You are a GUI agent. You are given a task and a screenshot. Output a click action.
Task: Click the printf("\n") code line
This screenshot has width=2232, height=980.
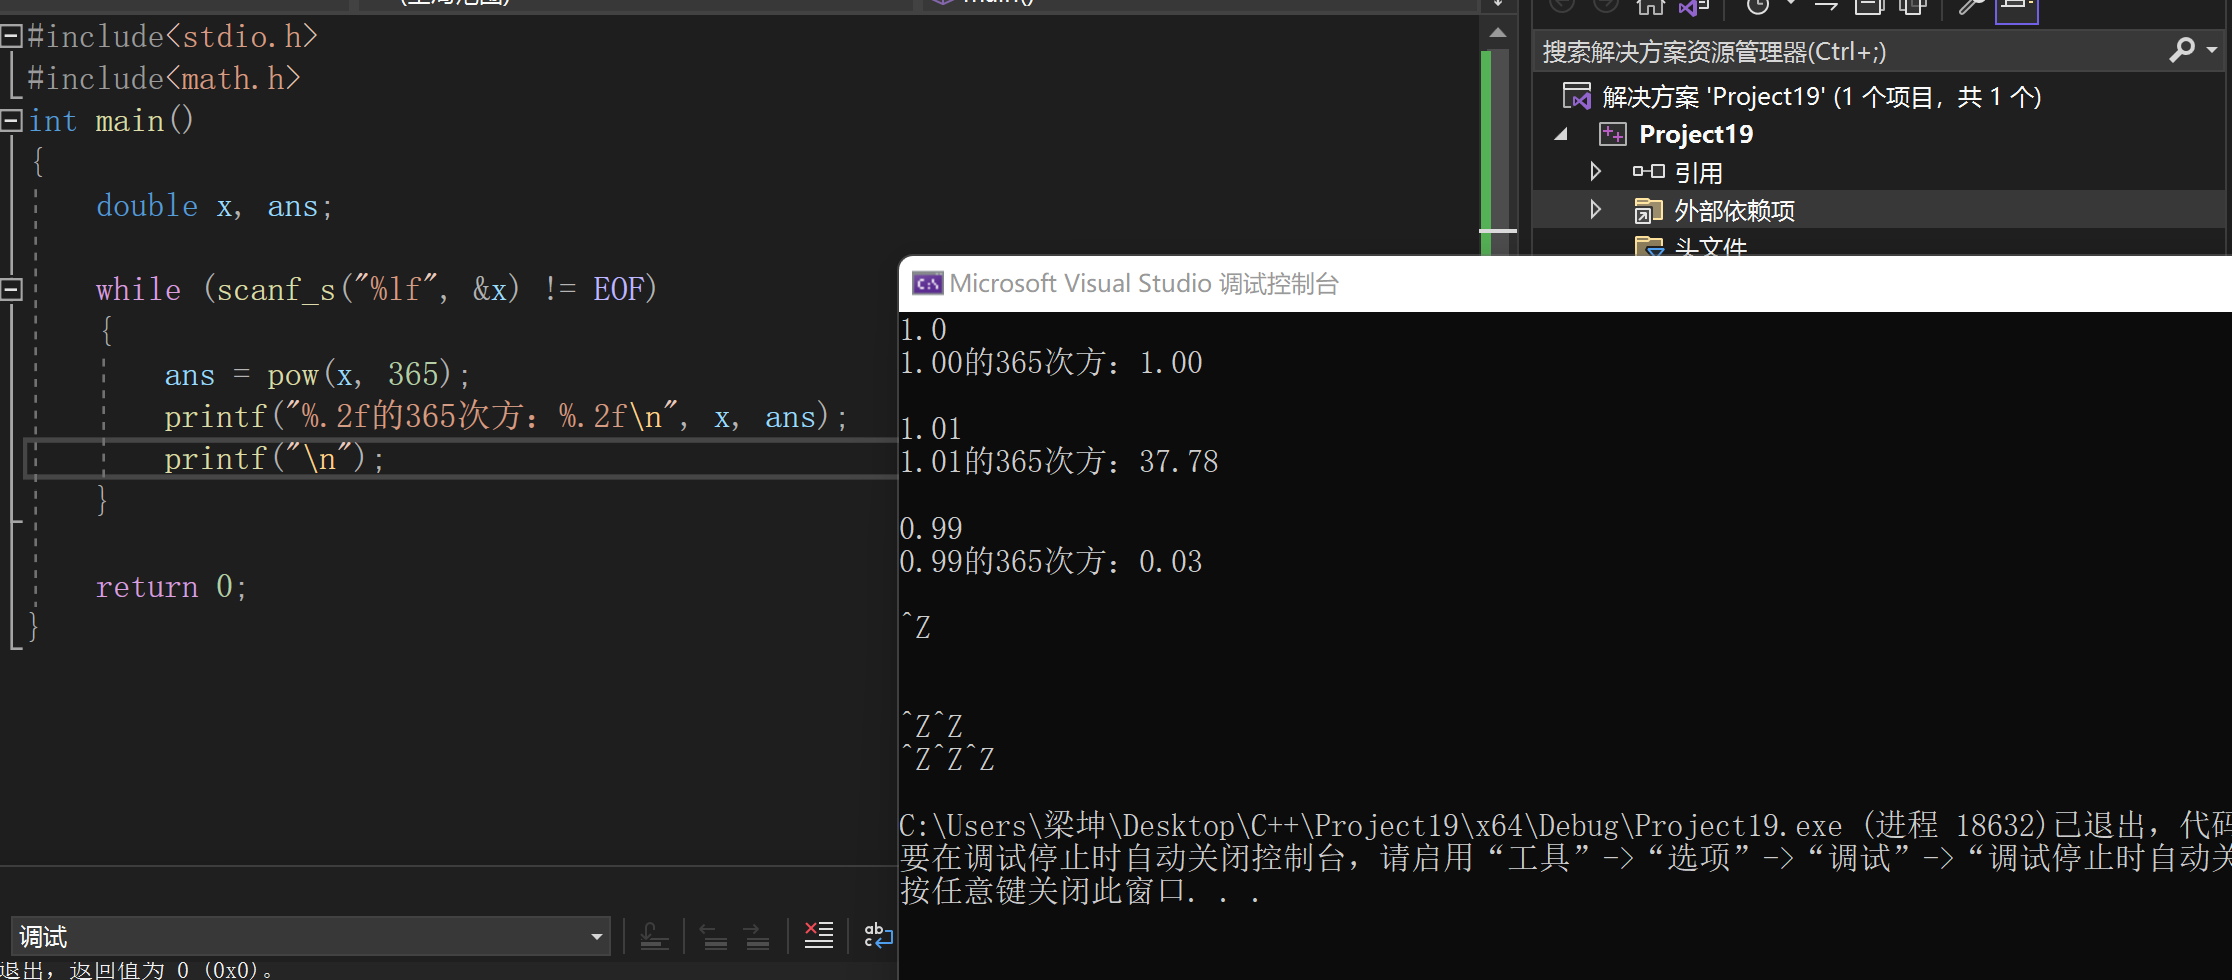point(274,459)
